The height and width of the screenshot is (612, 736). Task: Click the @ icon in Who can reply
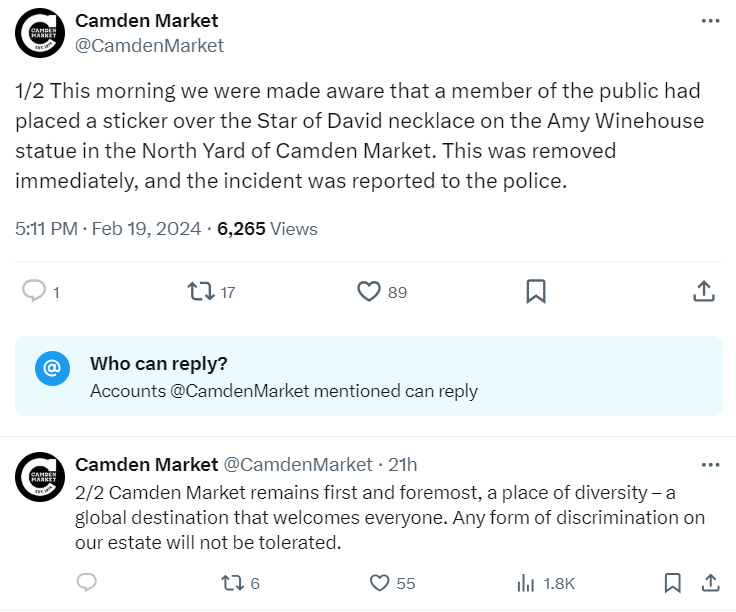pyautogui.click(x=52, y=368)
